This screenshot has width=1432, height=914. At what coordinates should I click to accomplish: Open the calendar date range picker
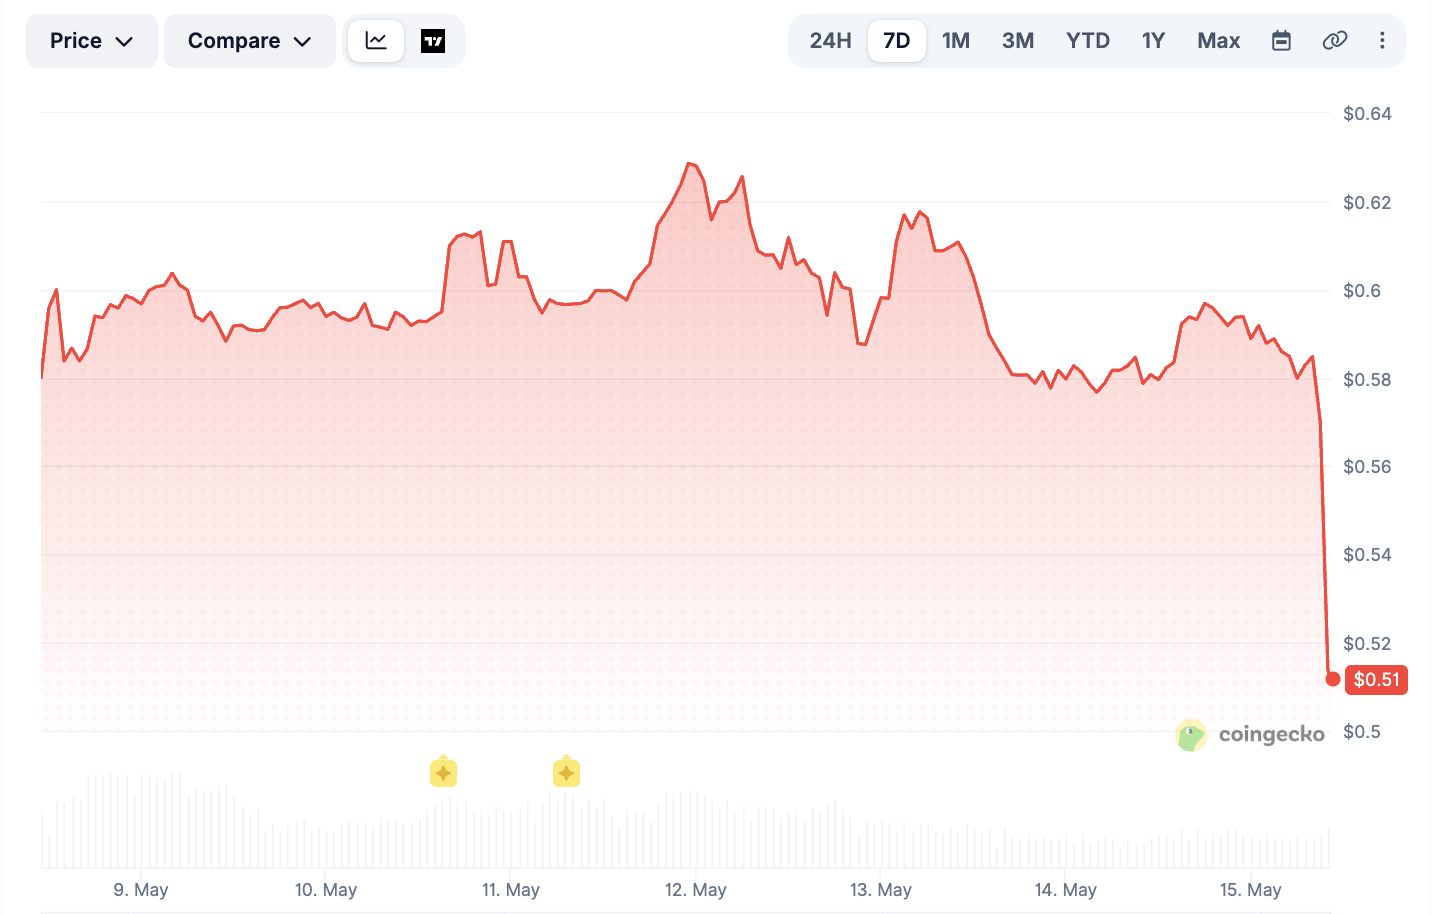[x=1281, y=41]
